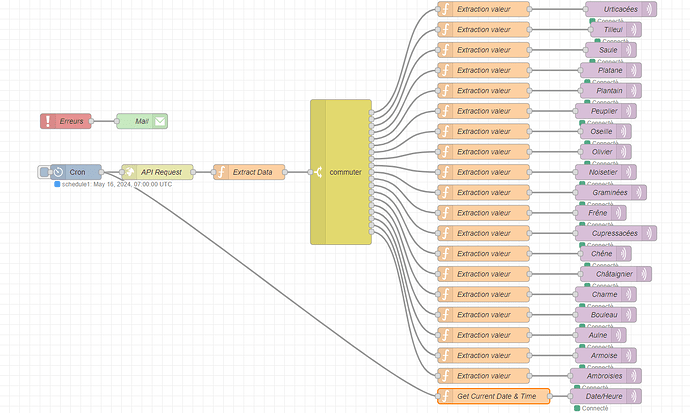Select Extraction valeur function feeding Oseille
The image size is (690, 413).
click(x=484, y=131)
